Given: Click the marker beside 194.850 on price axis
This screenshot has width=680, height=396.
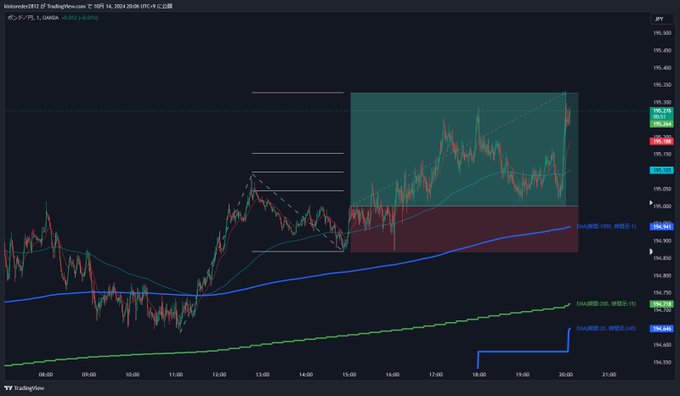Looking at the screenshot, I should point(651,252).
